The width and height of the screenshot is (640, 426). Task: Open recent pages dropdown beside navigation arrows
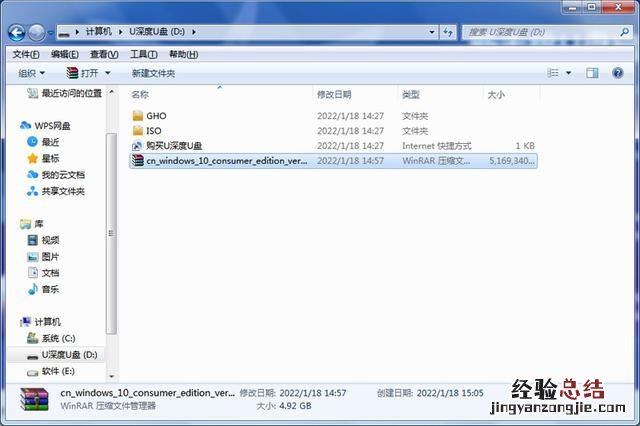coord(51,32)
